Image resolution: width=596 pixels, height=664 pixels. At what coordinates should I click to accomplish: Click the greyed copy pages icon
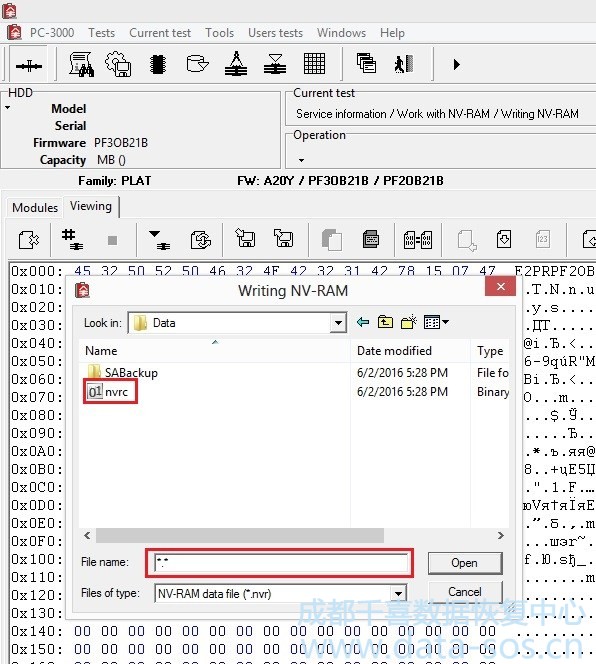[331, 240]
